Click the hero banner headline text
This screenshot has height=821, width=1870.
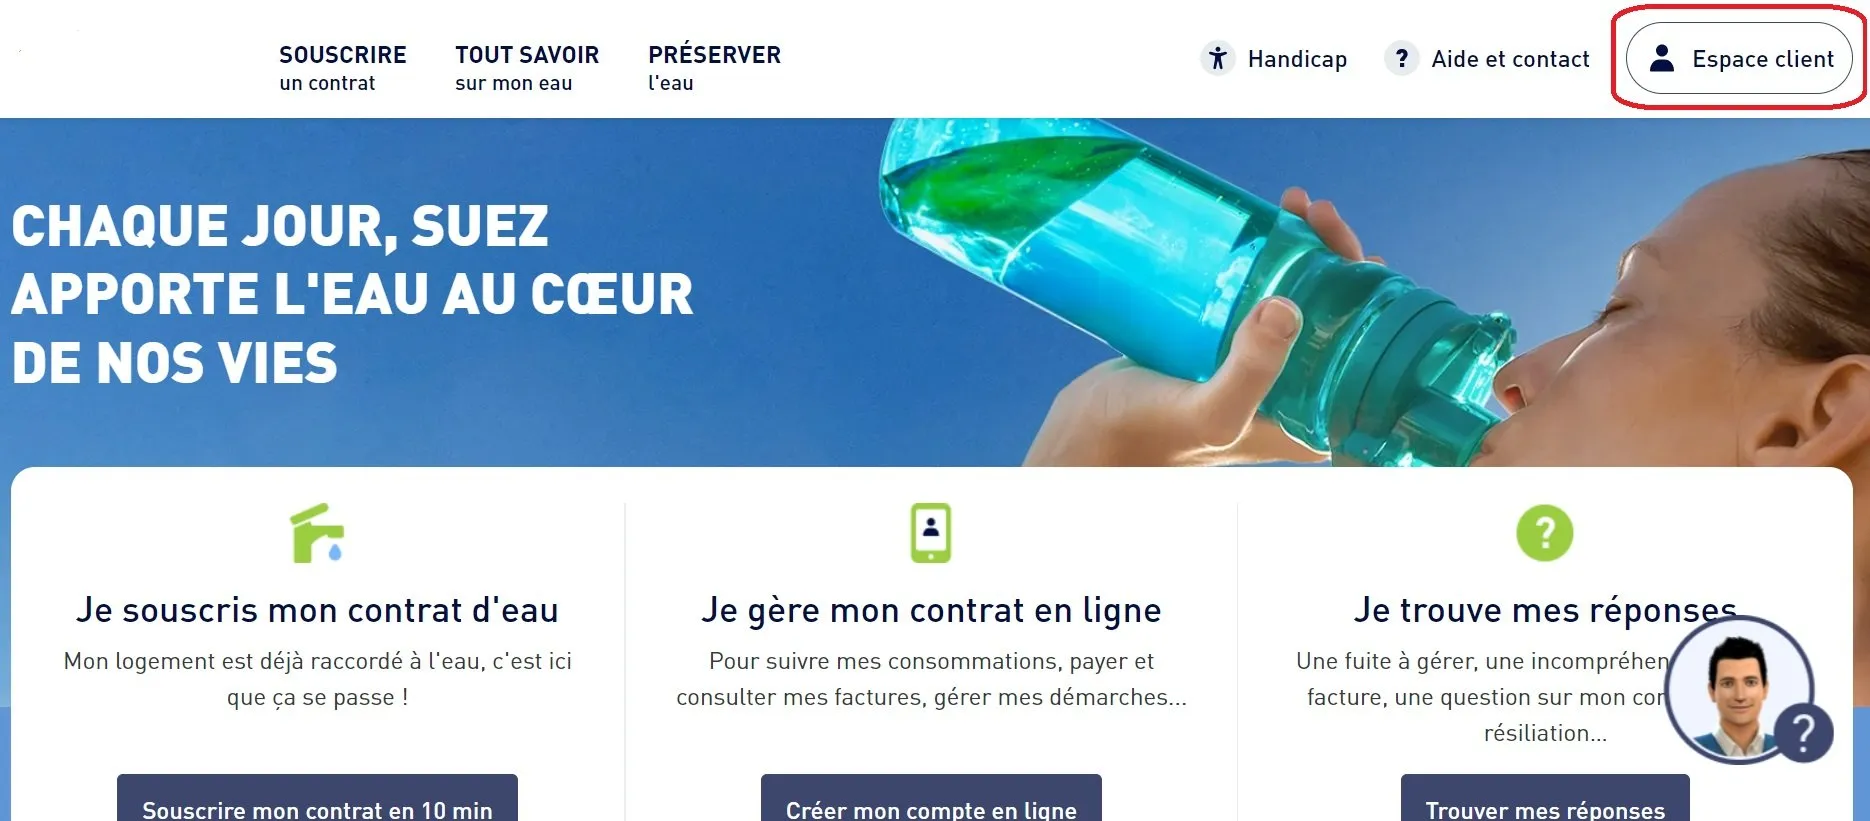pos(352,294)
